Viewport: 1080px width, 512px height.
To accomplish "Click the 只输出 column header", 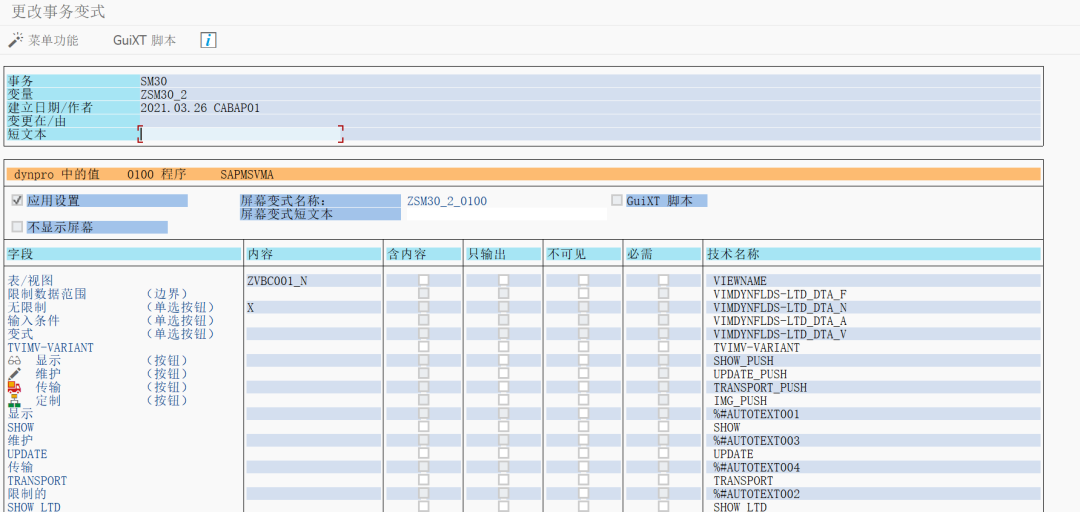I will [503, 254].
